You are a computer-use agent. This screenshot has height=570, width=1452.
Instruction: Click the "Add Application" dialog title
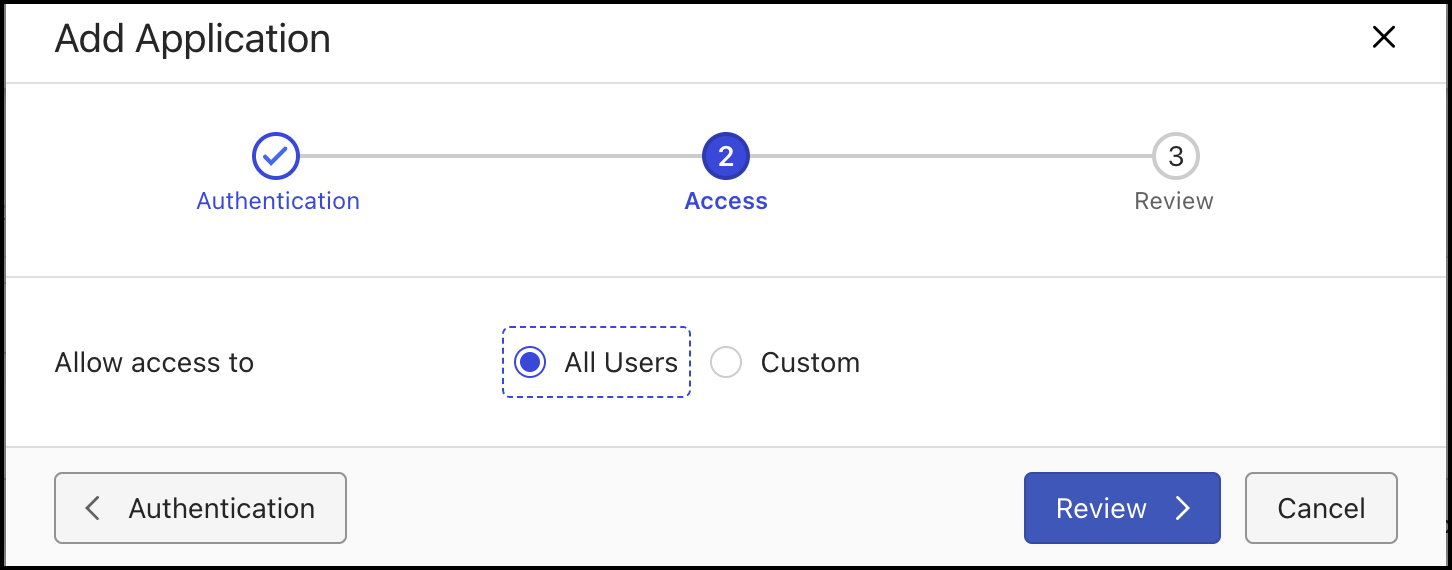click(192, 39)
